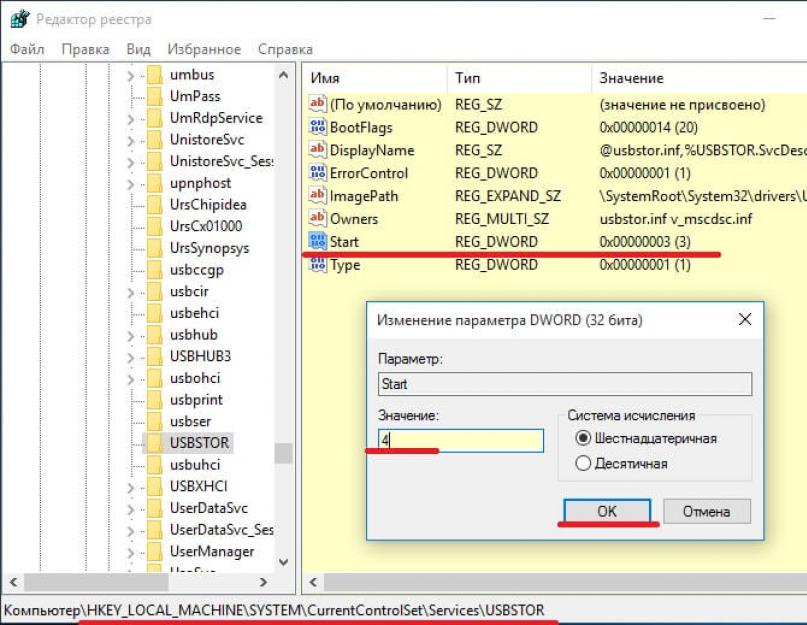Click the UrsChipidea folder icon

[x=154, y=204]
